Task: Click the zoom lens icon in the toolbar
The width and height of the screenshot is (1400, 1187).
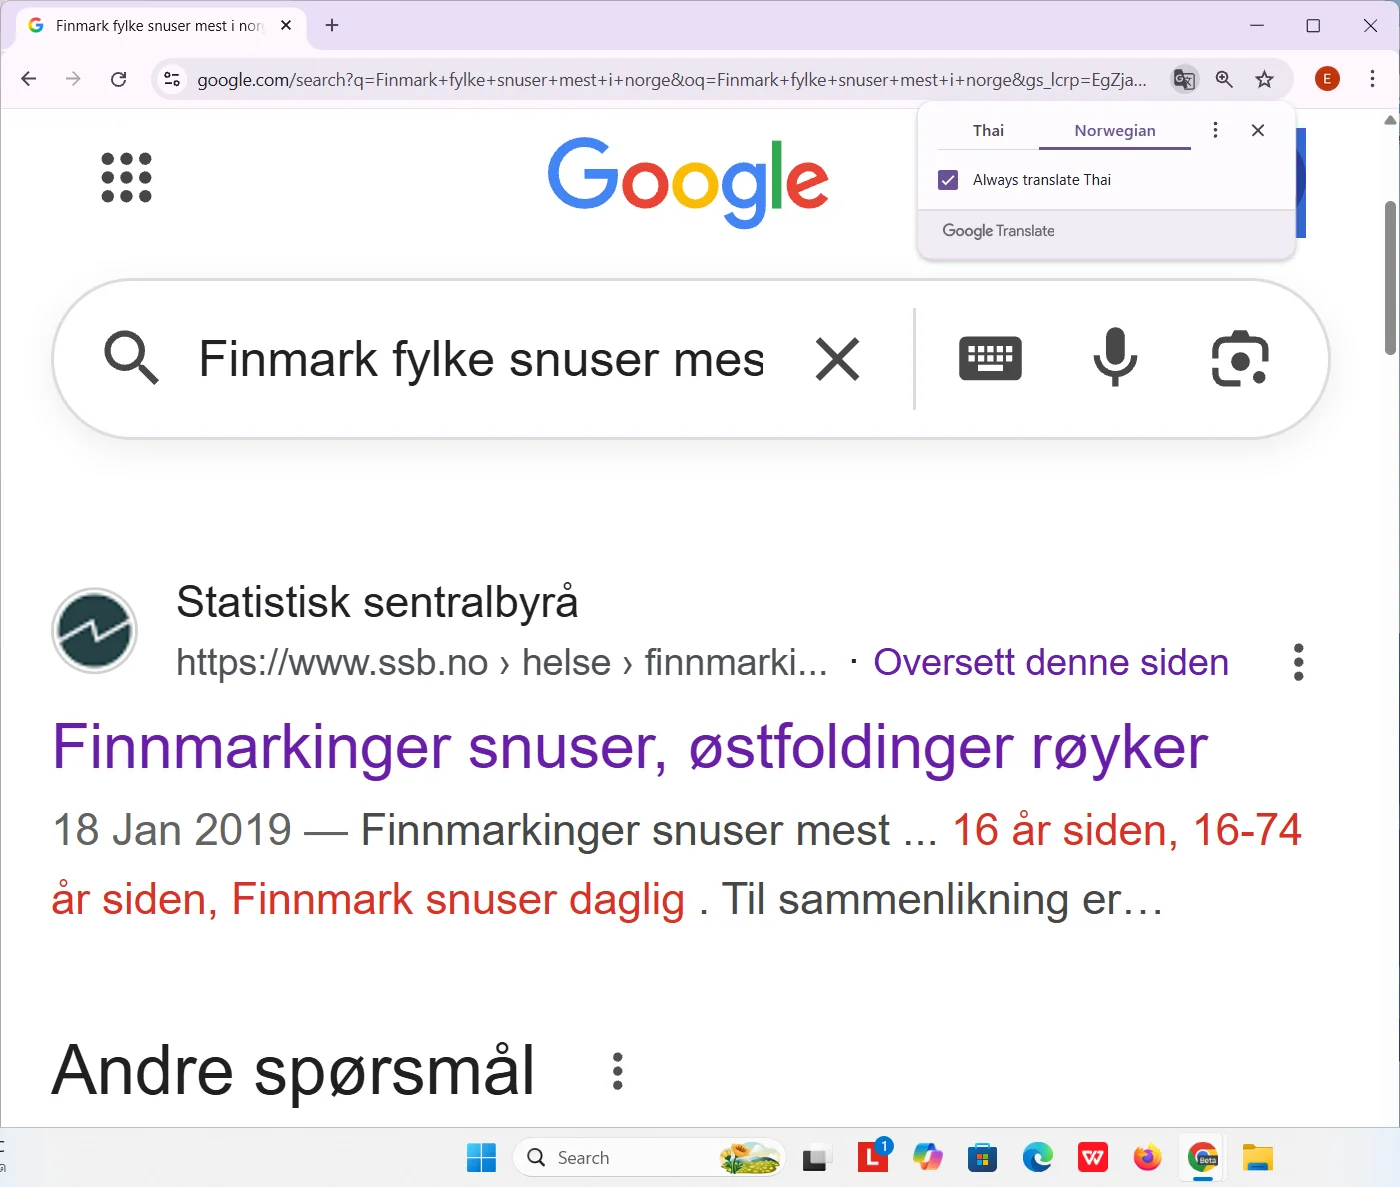Action: pyautogui.click(x=1224, y=79)
